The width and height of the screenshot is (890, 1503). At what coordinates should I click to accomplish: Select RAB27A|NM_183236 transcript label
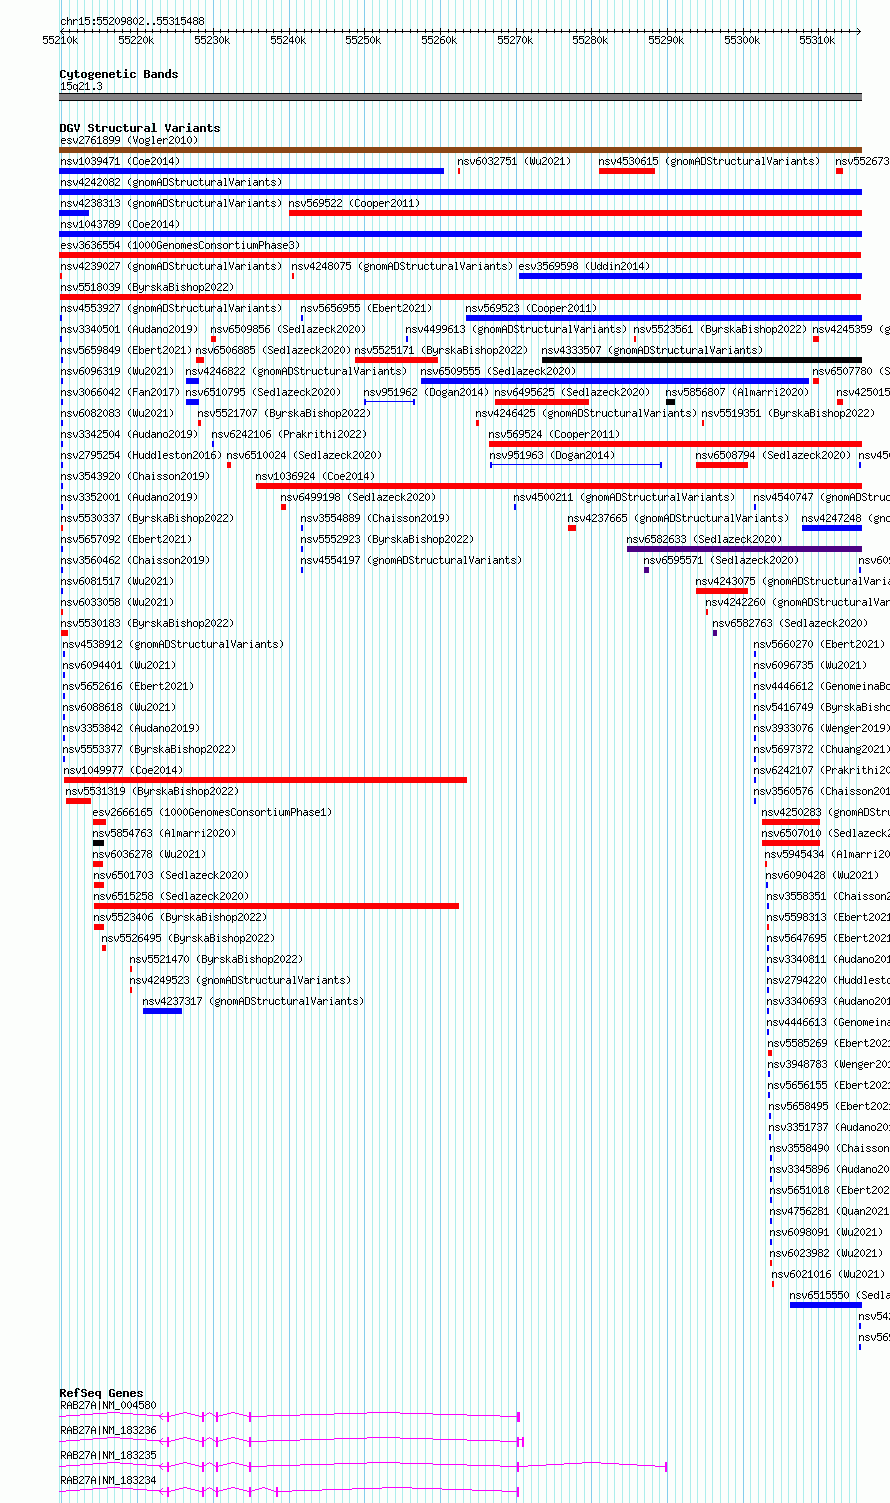108,1430
